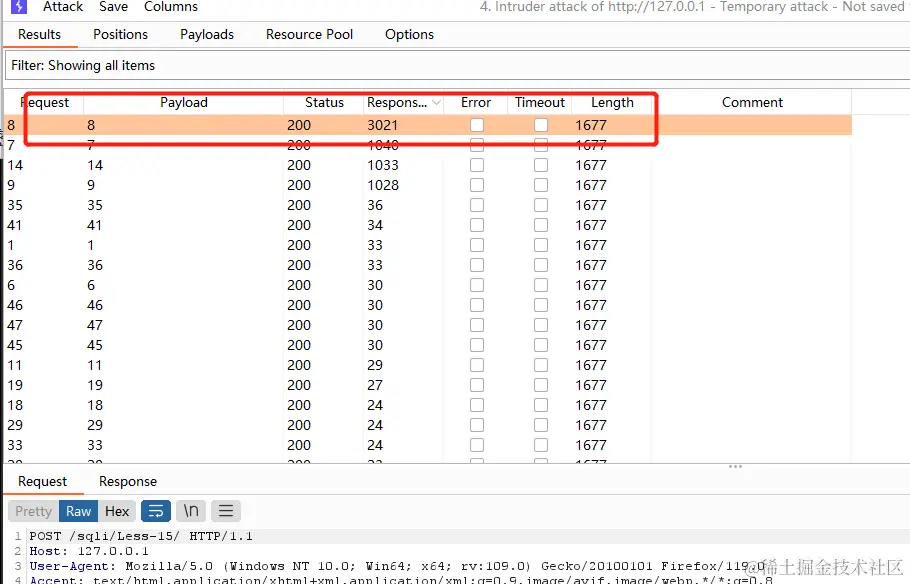Click the User-Agent header line
Screen dimensions: 910x584
click(398, 566)
